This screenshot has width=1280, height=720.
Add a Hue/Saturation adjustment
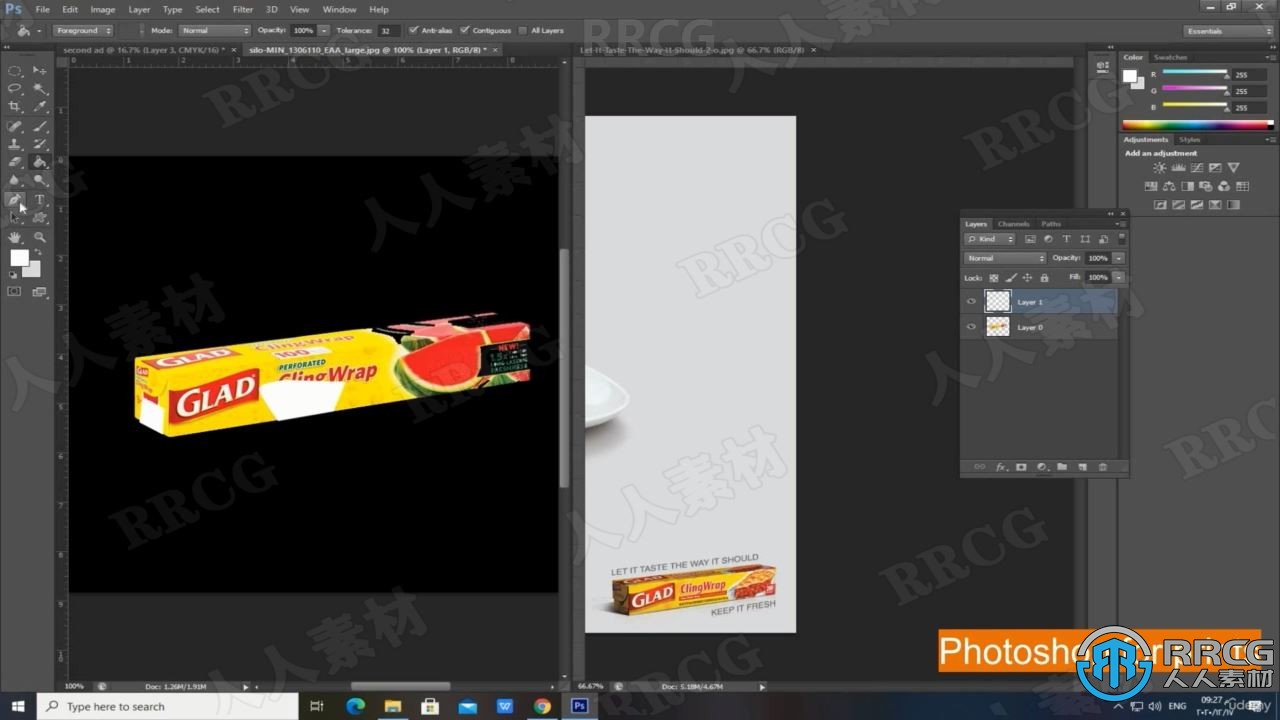pyautogui.click(x=1152, y=186)
